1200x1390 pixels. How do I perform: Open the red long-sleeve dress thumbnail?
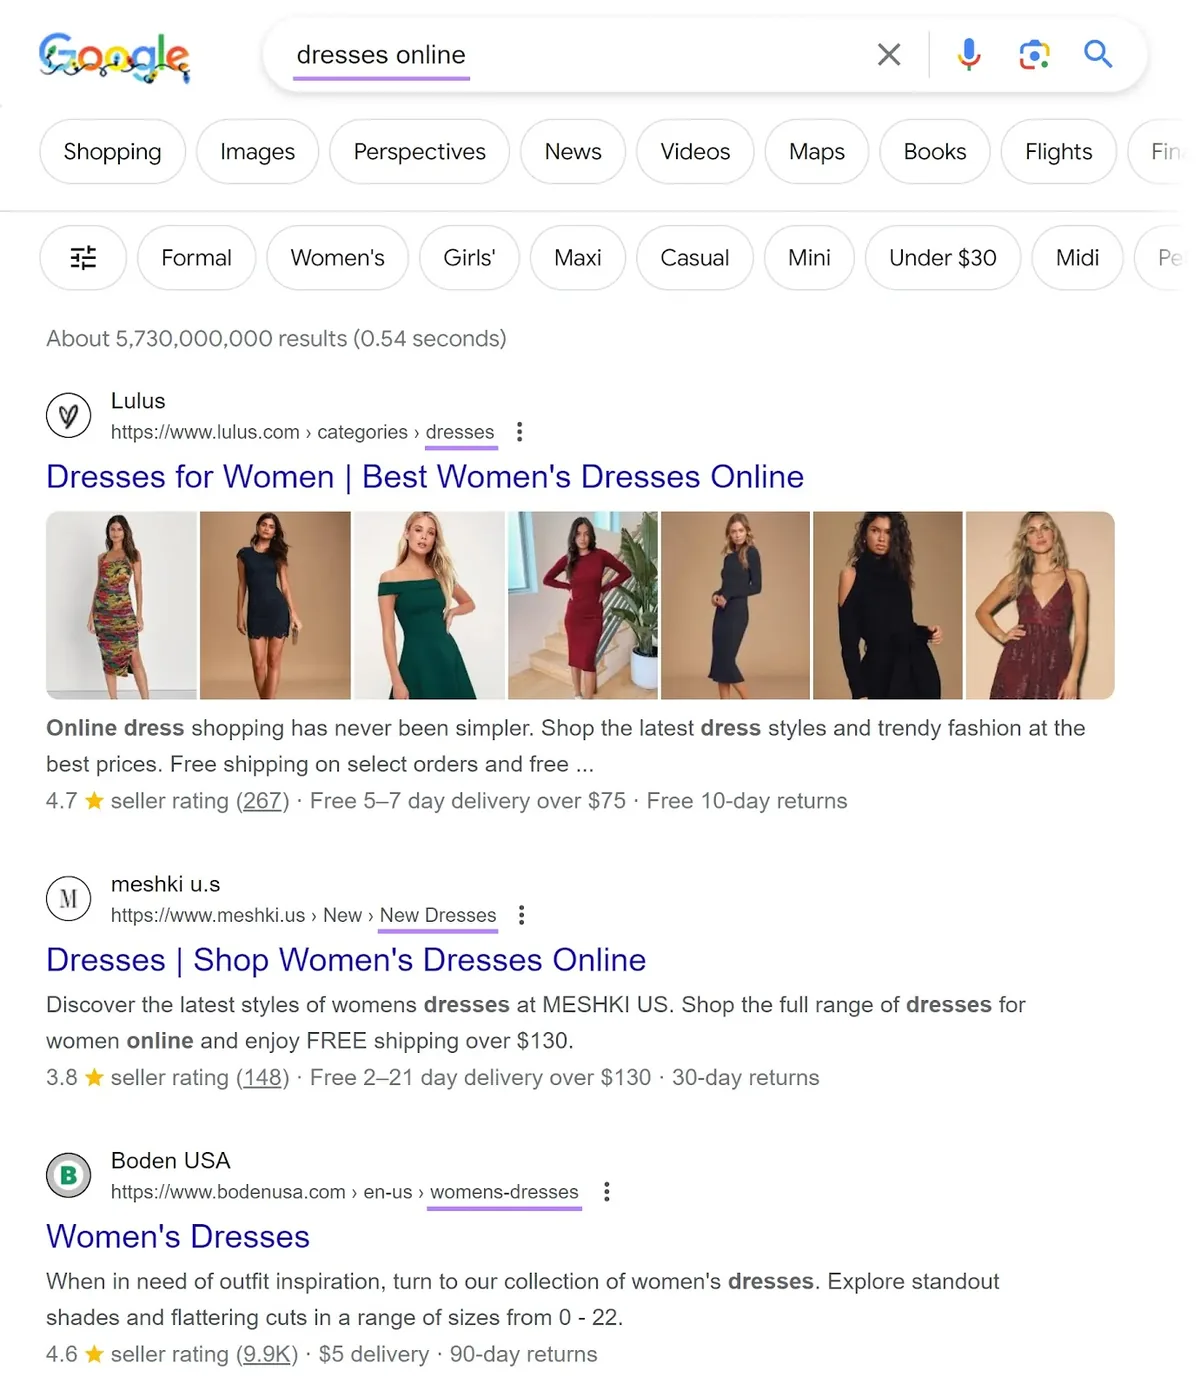pyautogui.click(x=583, y=605)
